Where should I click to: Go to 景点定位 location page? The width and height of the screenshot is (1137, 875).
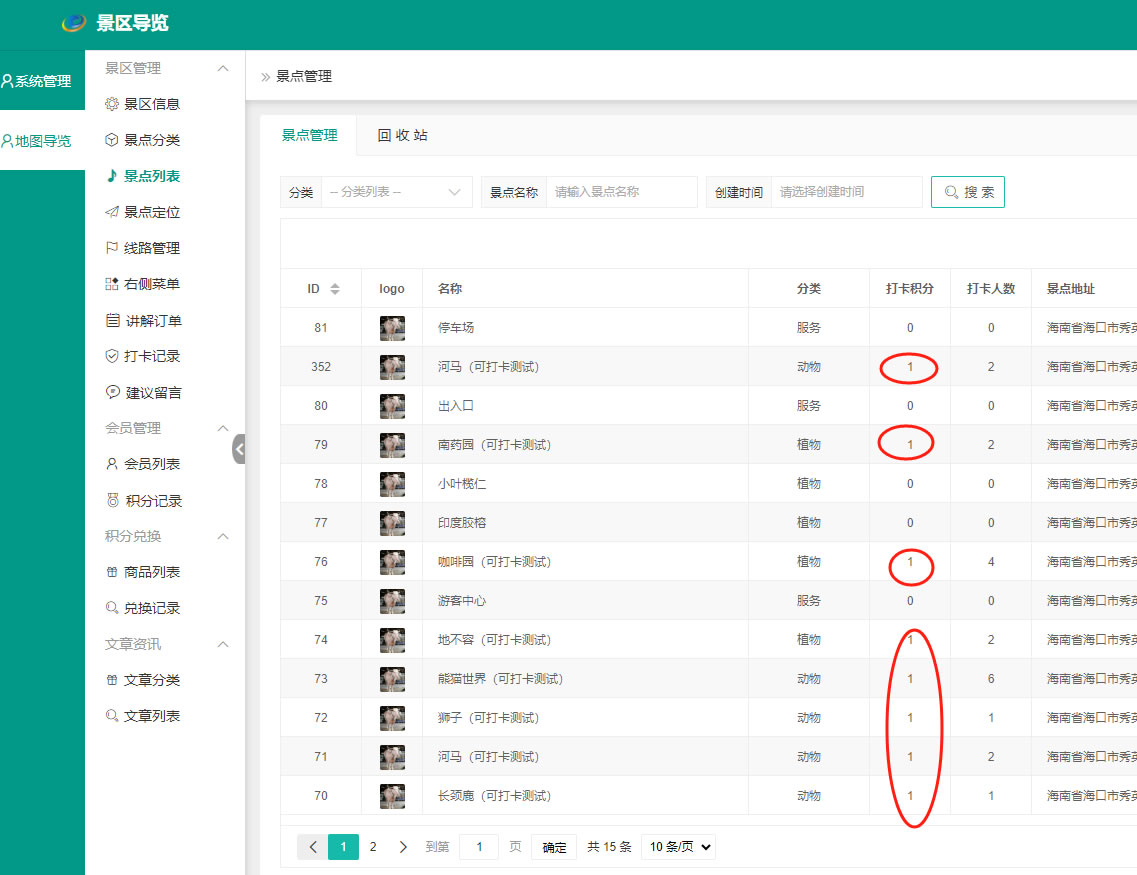pos(151,212)
